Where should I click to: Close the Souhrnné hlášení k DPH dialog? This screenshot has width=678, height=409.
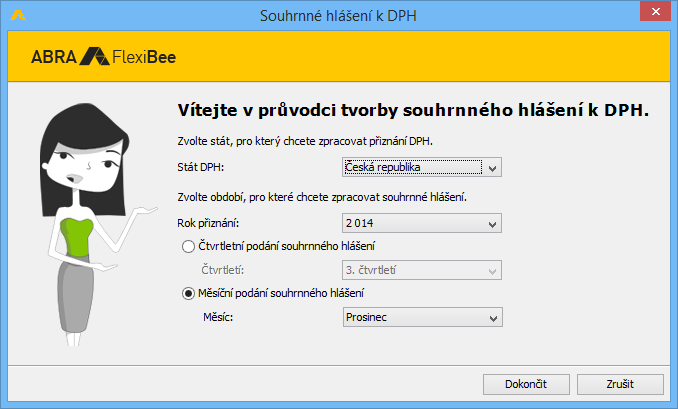coord(656,12)
